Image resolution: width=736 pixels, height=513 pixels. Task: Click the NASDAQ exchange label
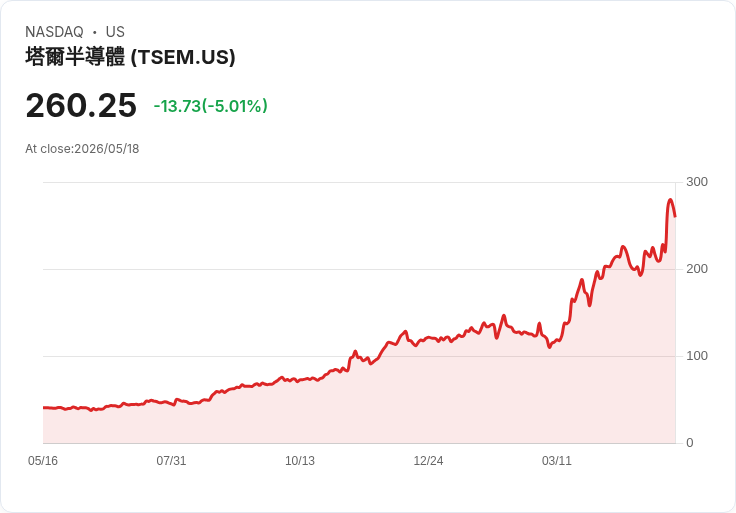pyautogui.click(x=54, y=32)
